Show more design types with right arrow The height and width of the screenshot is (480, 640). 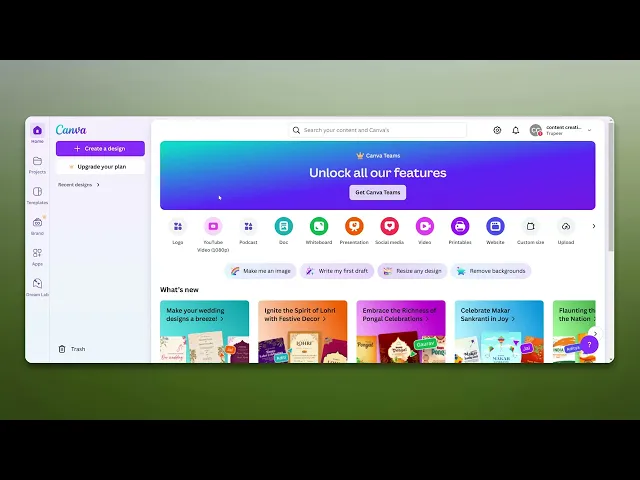click(594, 226)
